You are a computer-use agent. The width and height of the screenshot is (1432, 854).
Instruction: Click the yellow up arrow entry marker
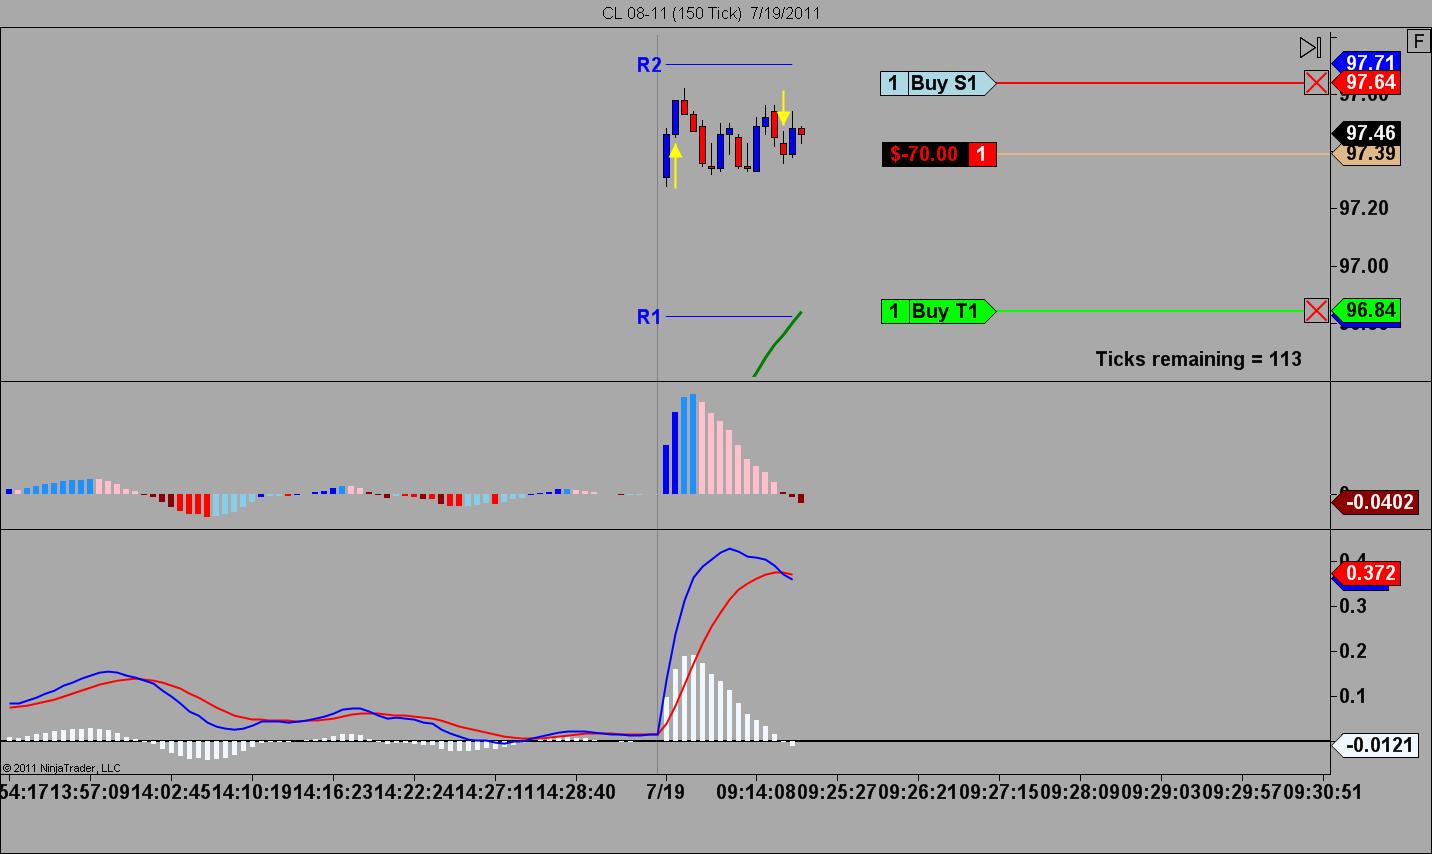point(675,165)
